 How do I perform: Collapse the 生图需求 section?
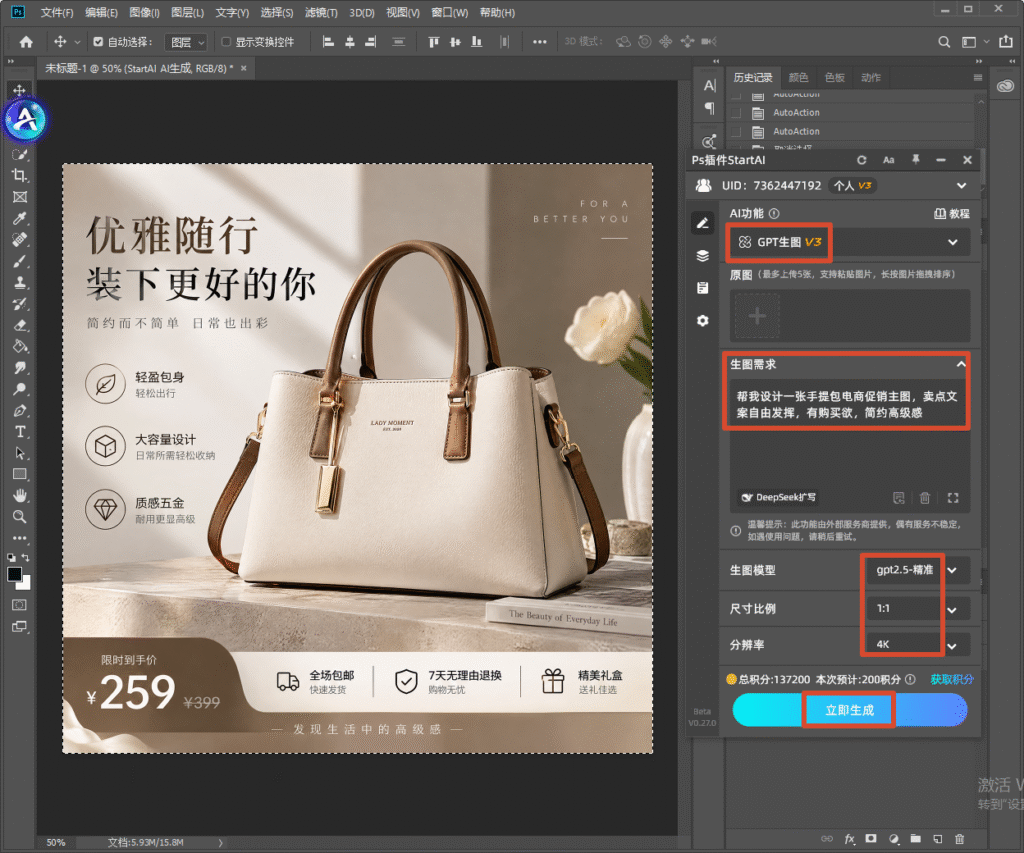point(961,364)
